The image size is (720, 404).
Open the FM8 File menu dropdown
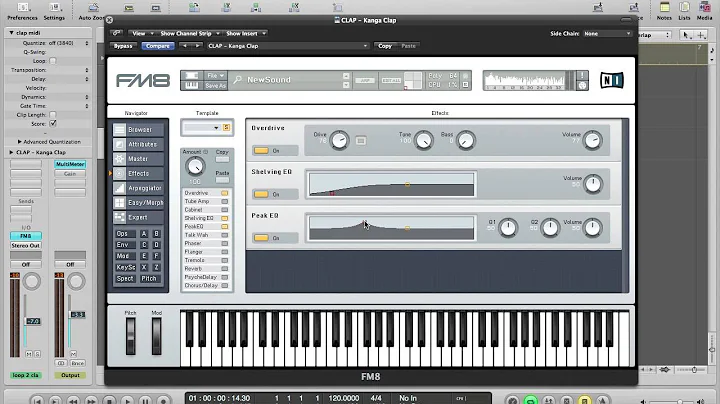pos(215,76)
